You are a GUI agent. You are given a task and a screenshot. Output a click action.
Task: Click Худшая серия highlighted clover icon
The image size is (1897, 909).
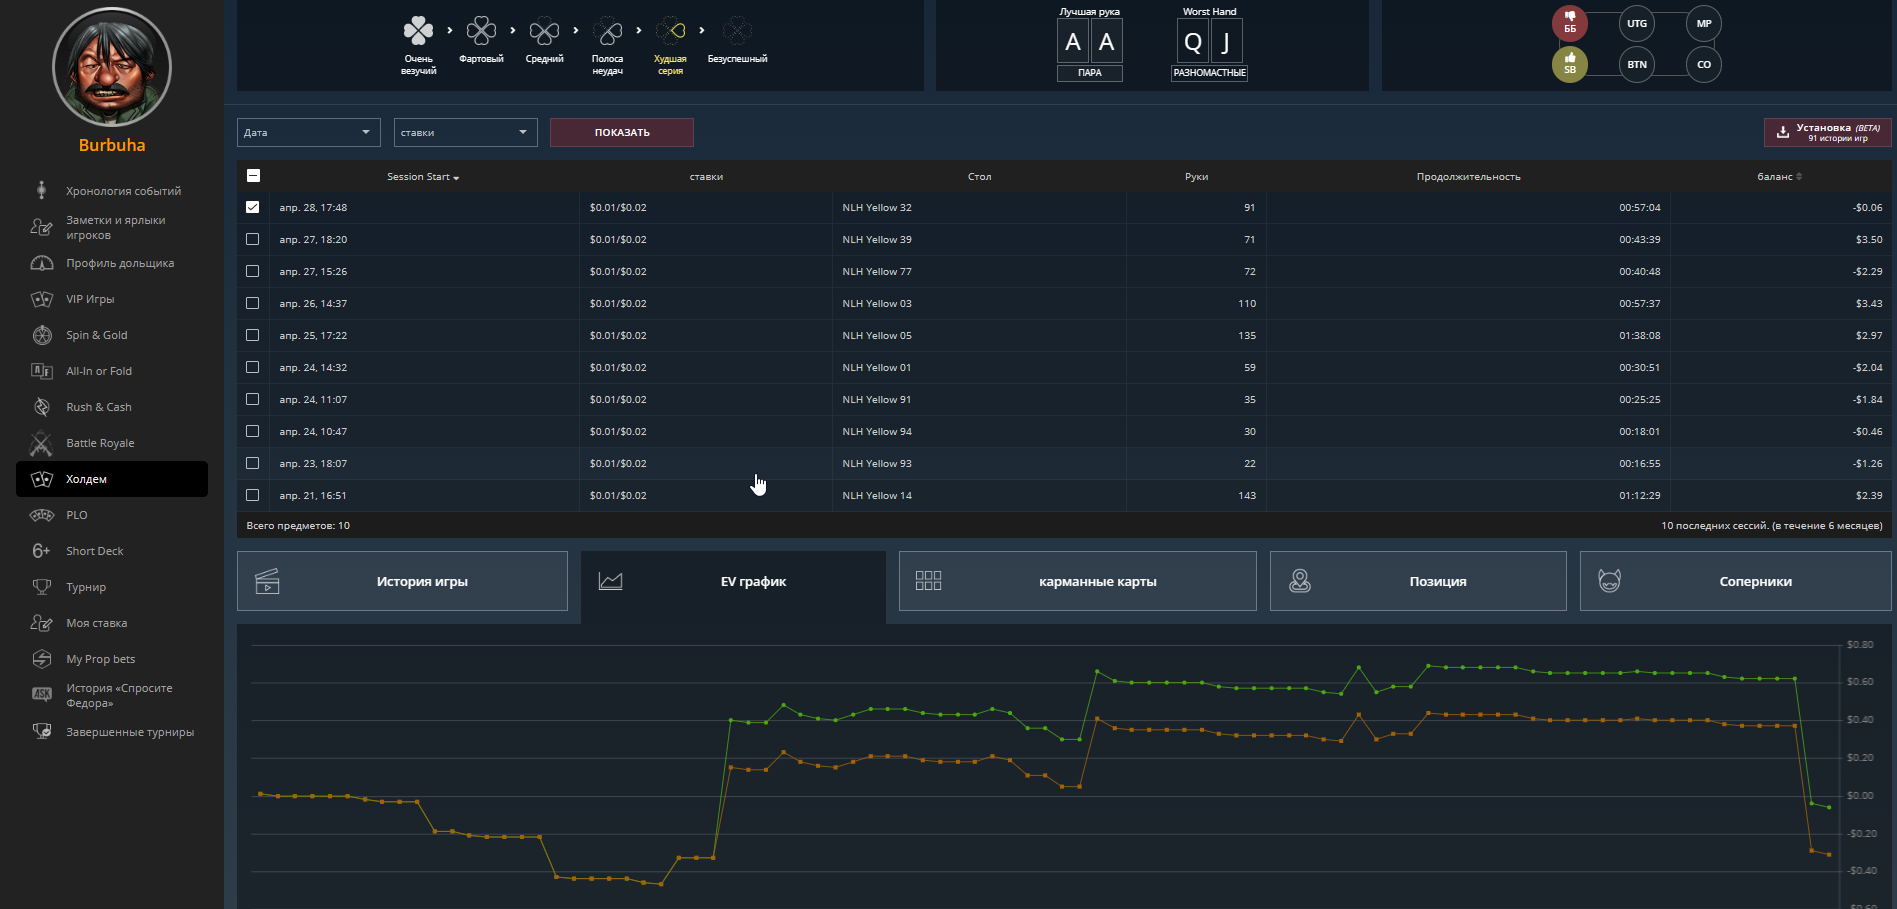[670, 31]
